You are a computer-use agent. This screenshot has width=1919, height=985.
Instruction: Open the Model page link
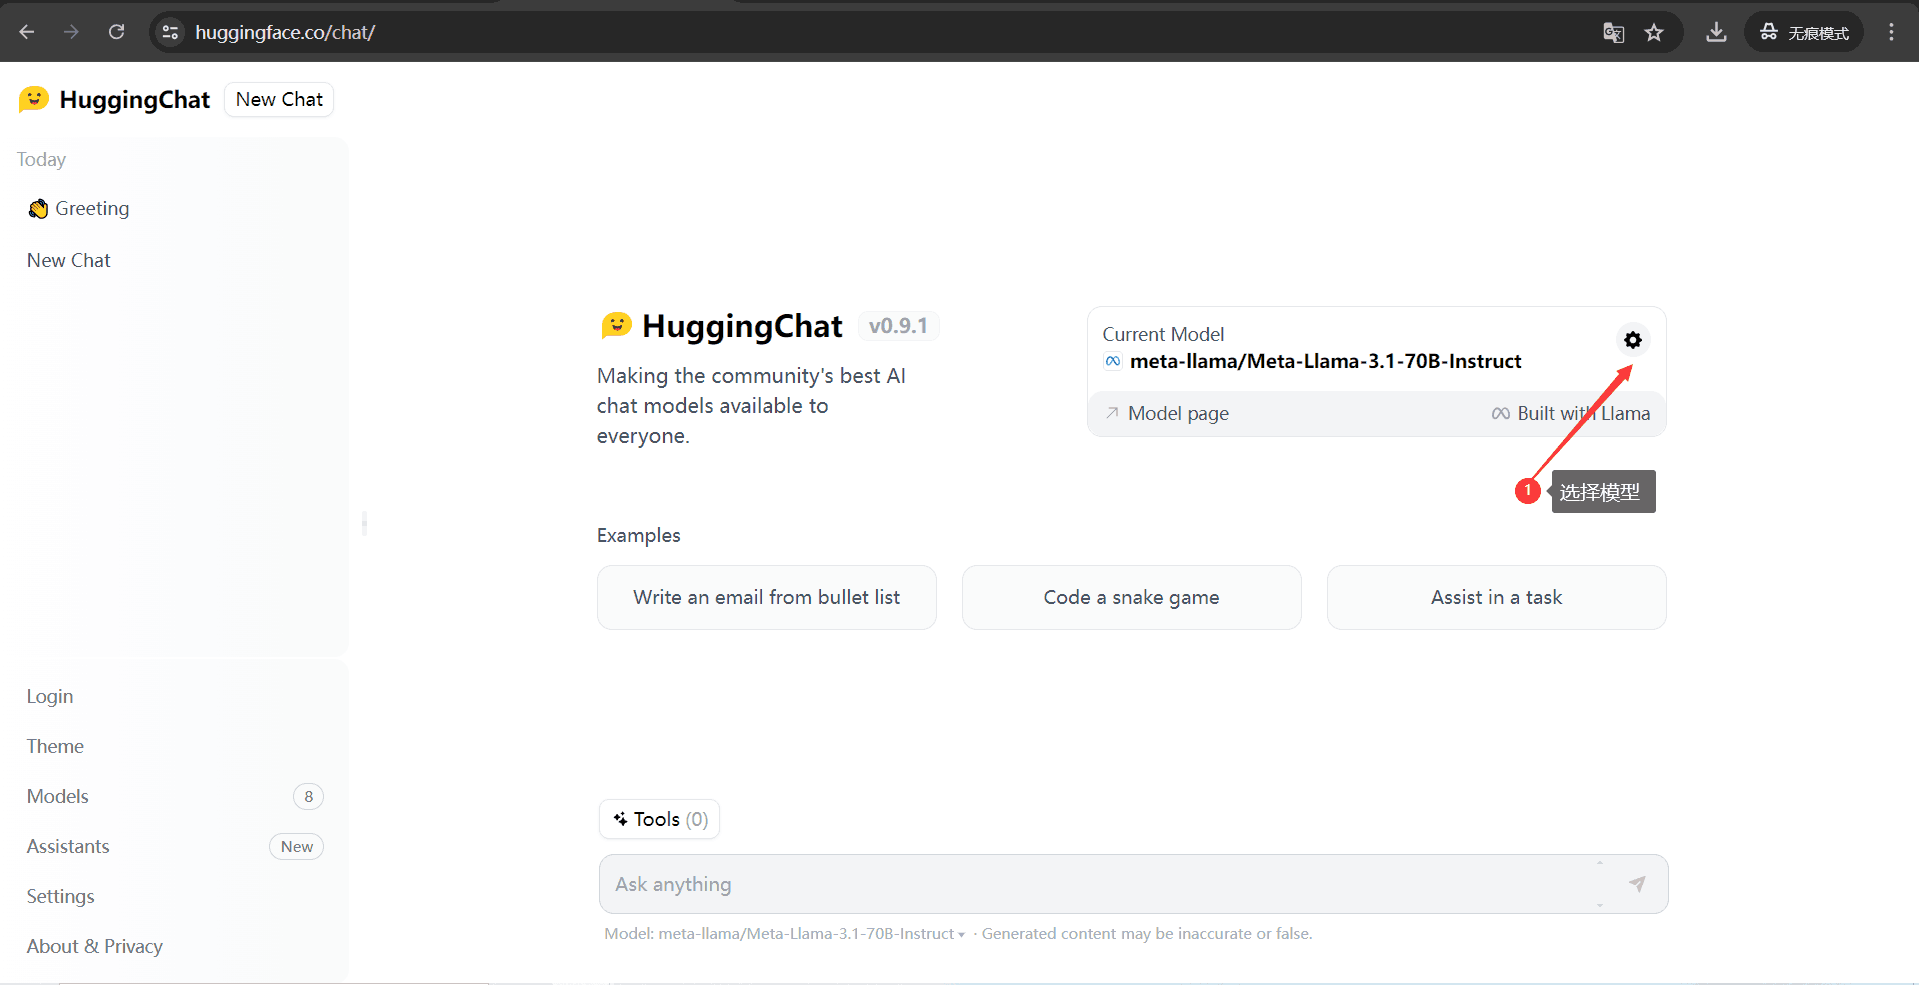(1168, 413)
